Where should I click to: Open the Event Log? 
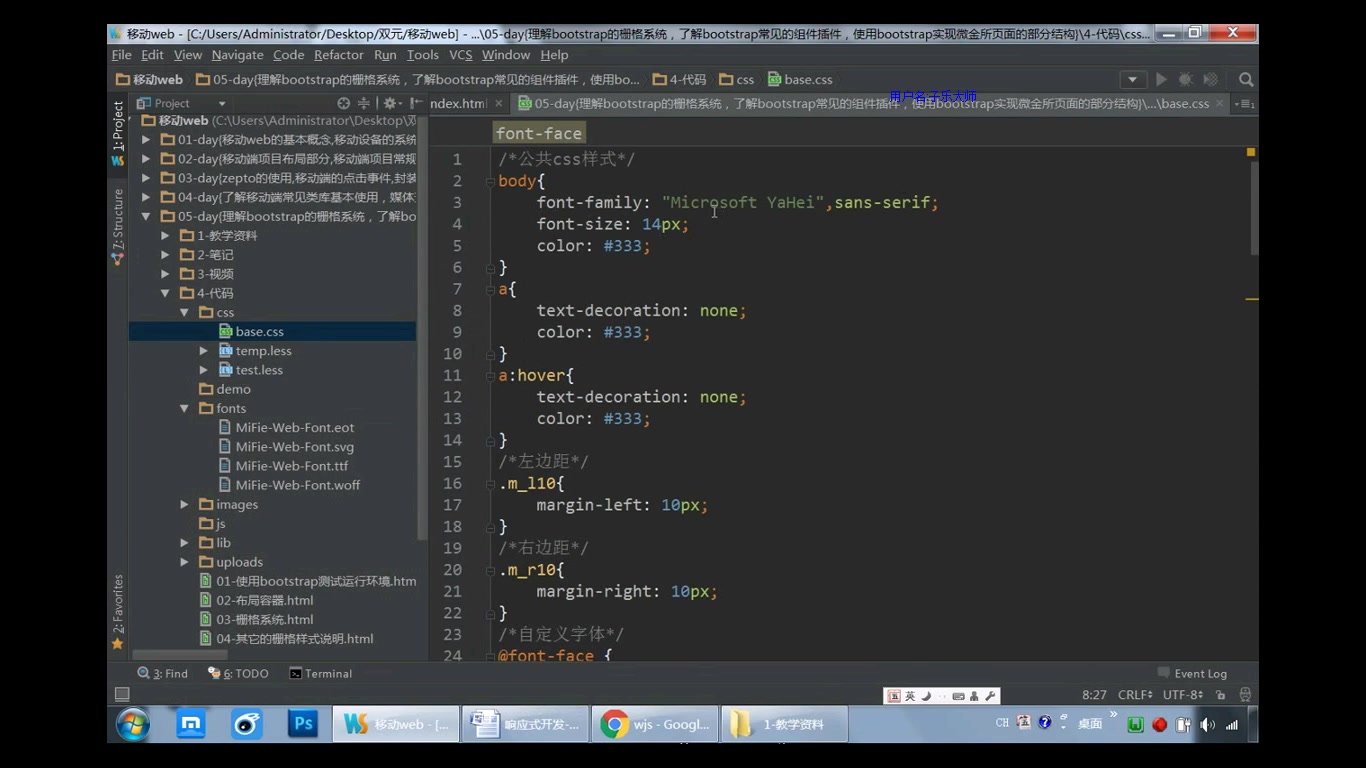(1192, 674)
